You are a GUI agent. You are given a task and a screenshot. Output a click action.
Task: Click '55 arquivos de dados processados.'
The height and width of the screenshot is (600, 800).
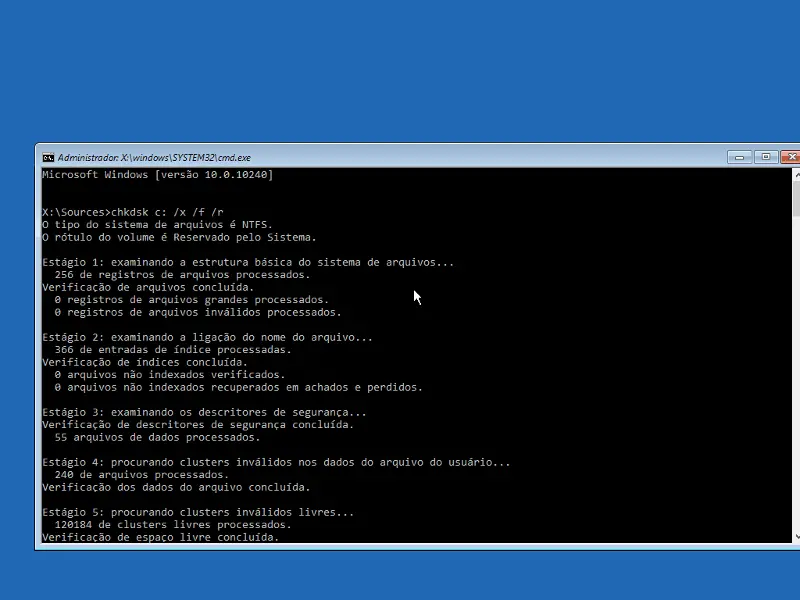coord(157,437)
